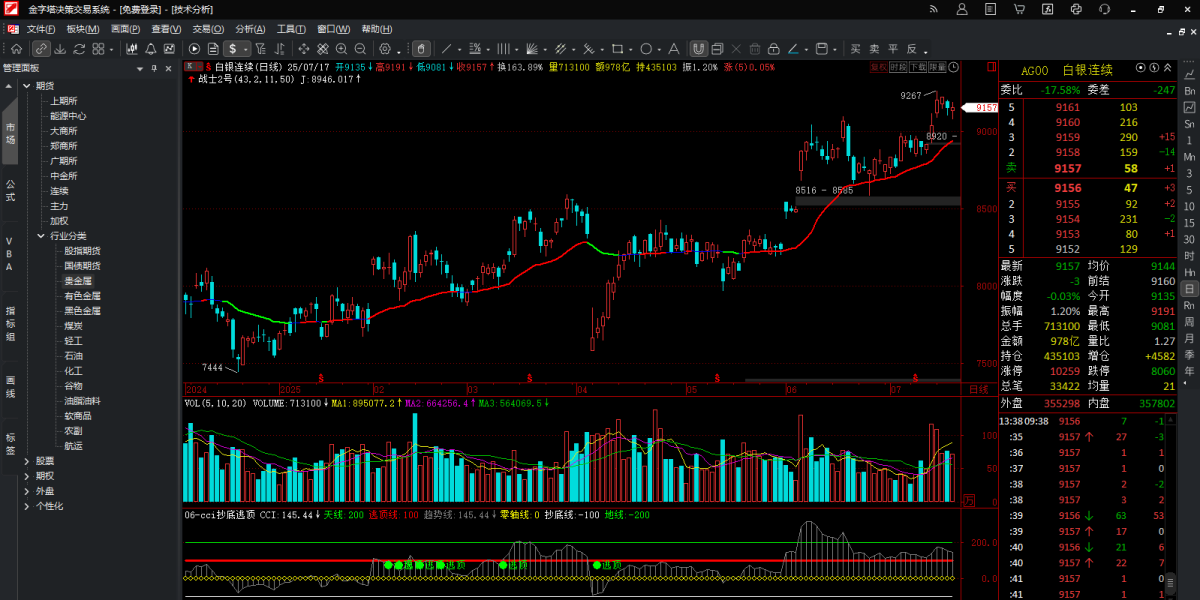
Task: Click the 买 buy button
Action: (x=856, y=48)
